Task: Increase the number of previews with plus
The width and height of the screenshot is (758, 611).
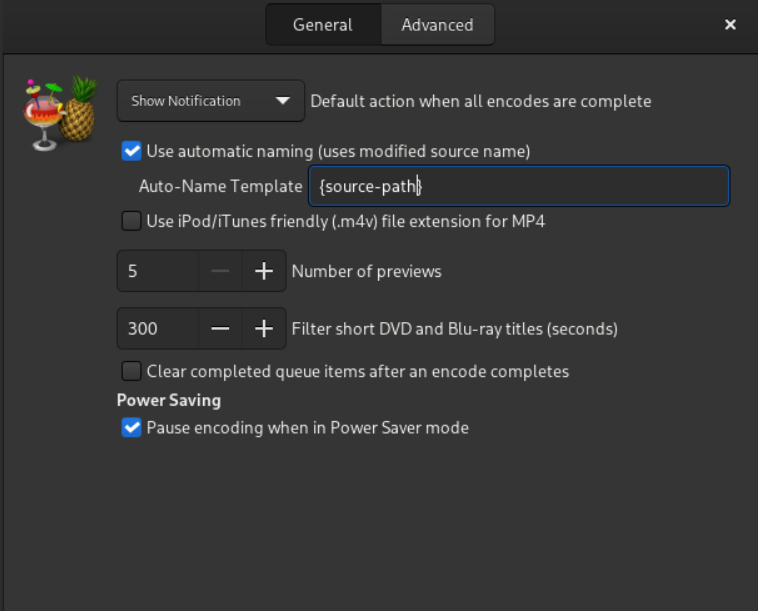Action: point(264,271)
